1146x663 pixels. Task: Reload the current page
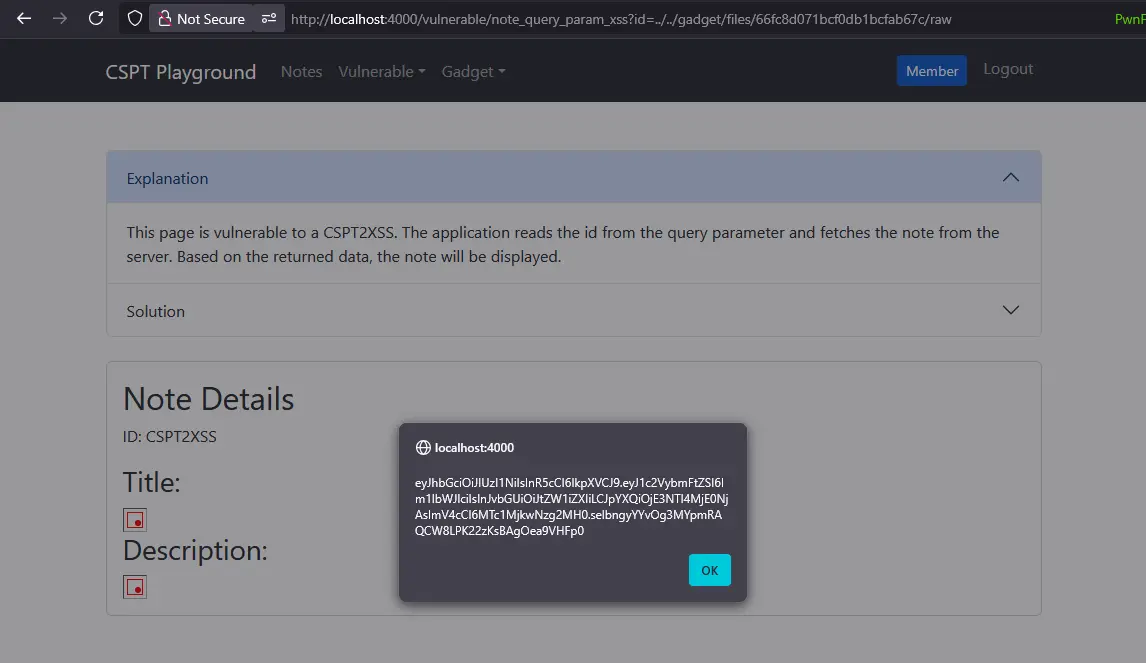96,18
